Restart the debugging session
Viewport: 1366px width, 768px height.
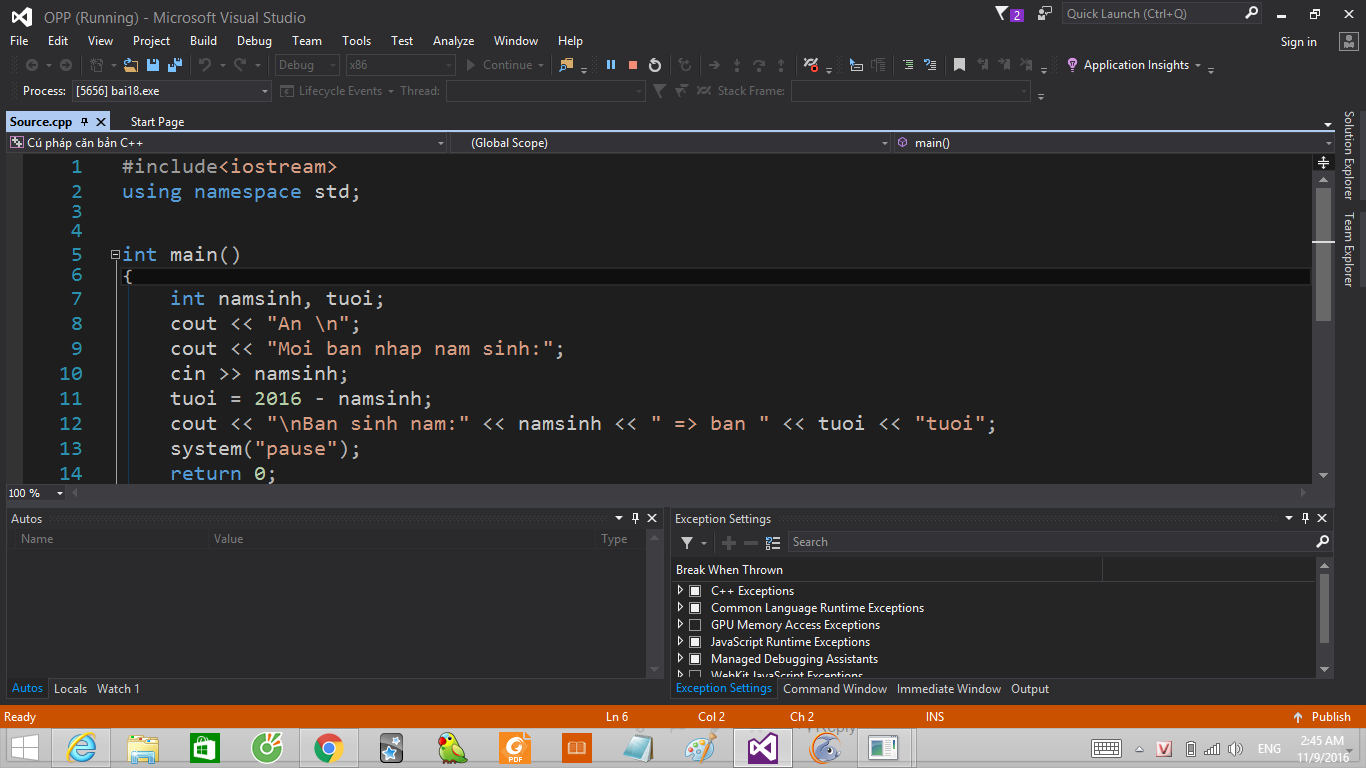(x=655, y=65)
